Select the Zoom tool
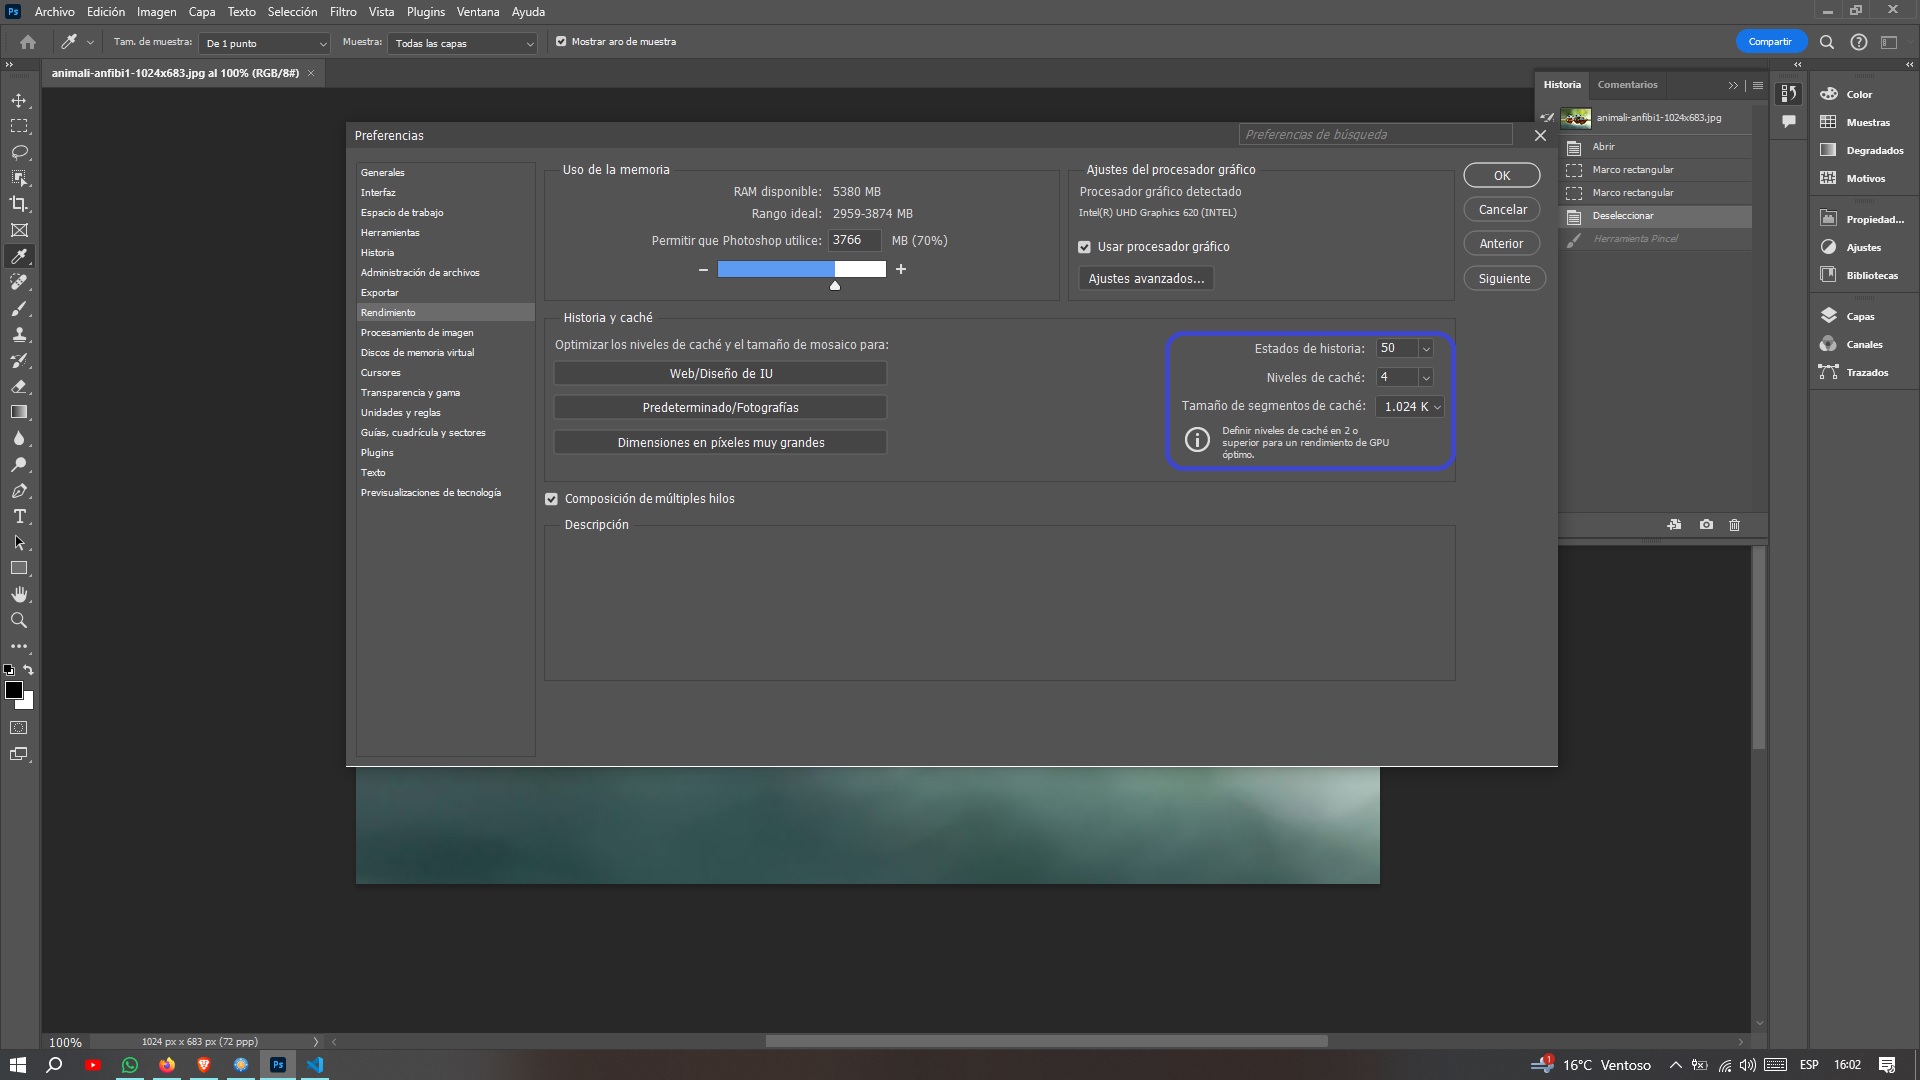1920x1080 pixels. 19,620
